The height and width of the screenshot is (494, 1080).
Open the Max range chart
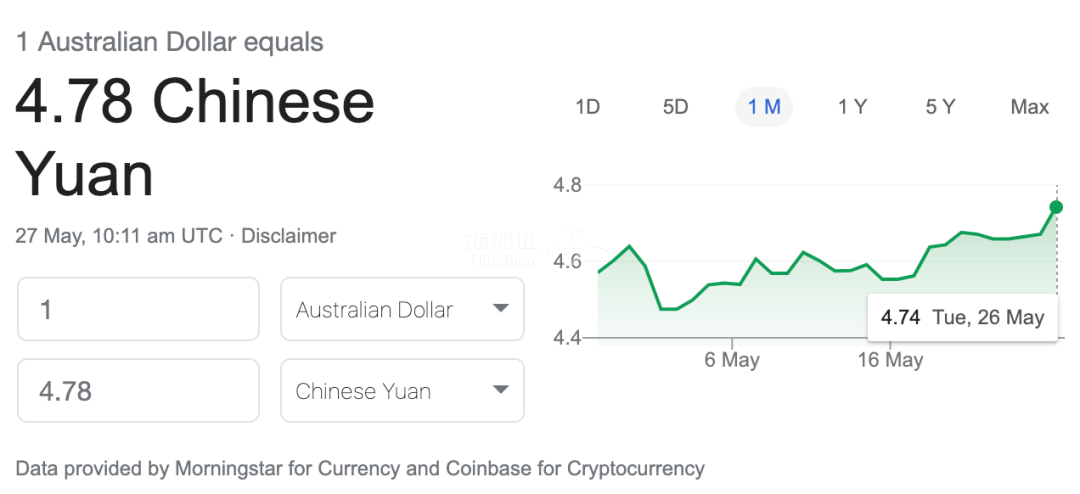(1029, 107)
